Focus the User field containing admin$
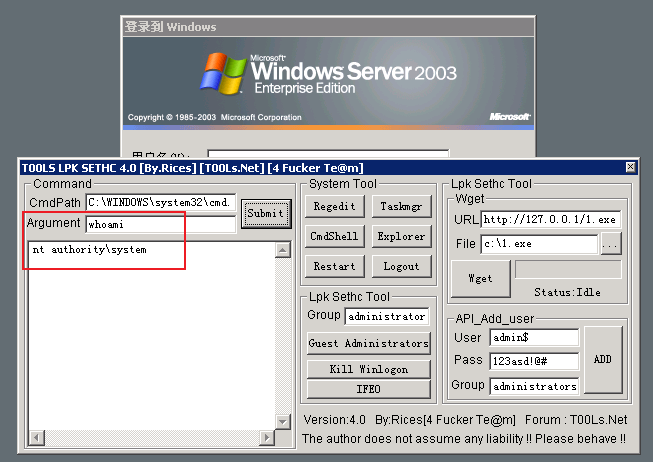 pyautogui.click(x=534, y=337)
